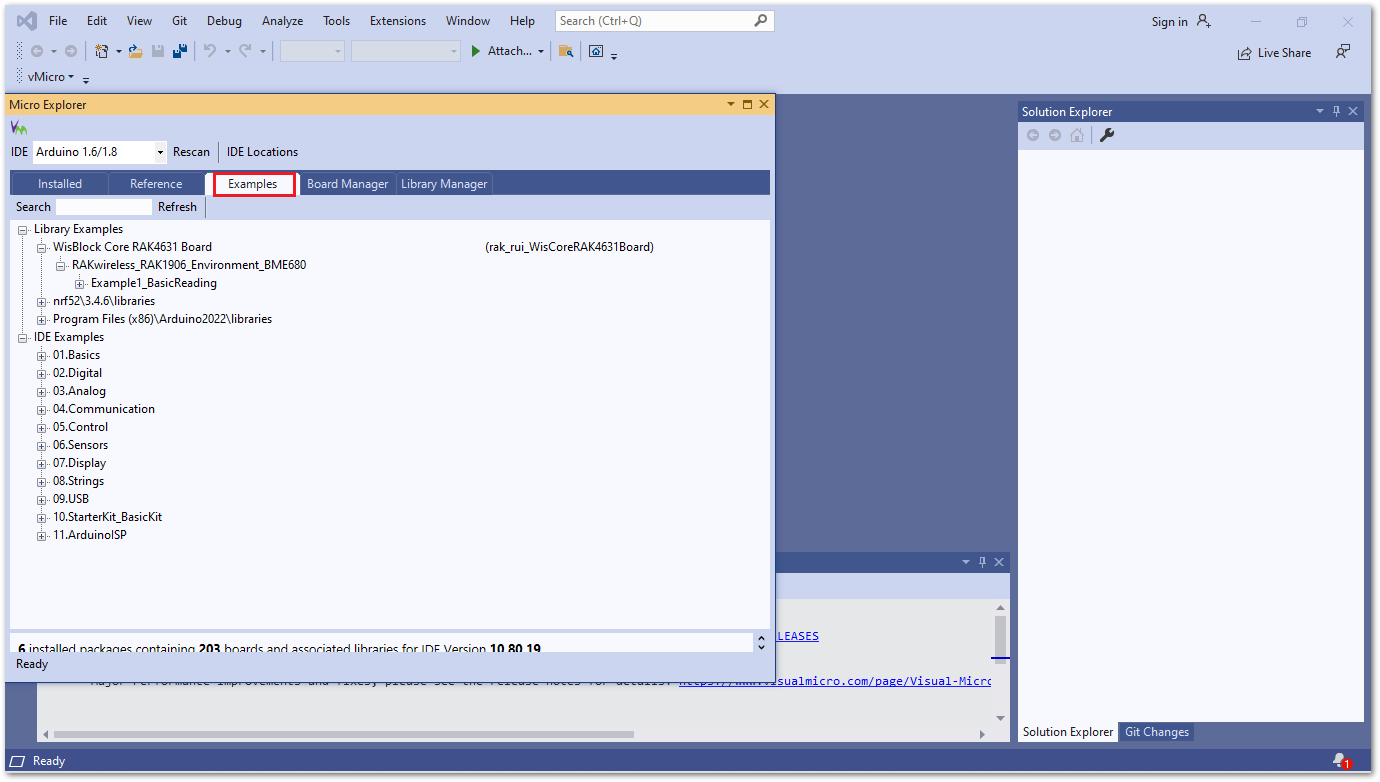Click the person icon next to Sign in
The width and height of the screenshot is (1380, 782).
pos(1204,21)
